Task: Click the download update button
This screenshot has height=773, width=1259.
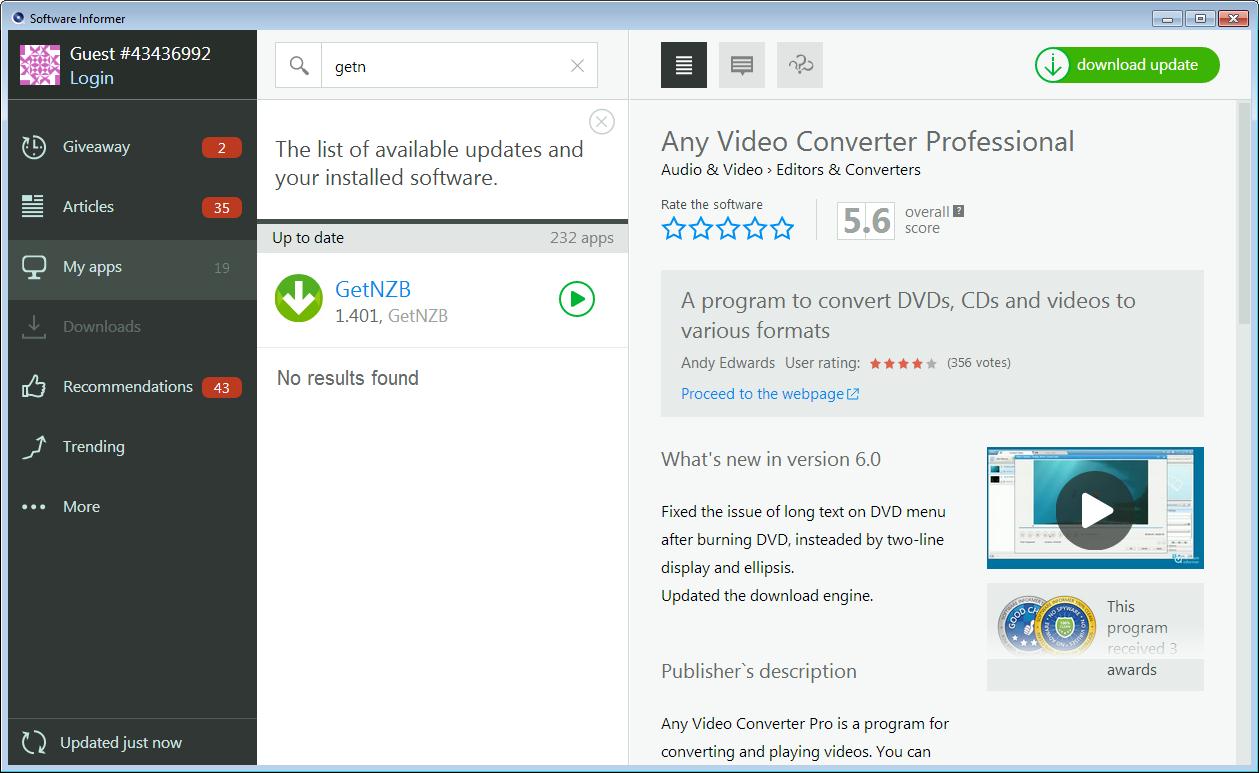Action: click(x=1127, y=65)
